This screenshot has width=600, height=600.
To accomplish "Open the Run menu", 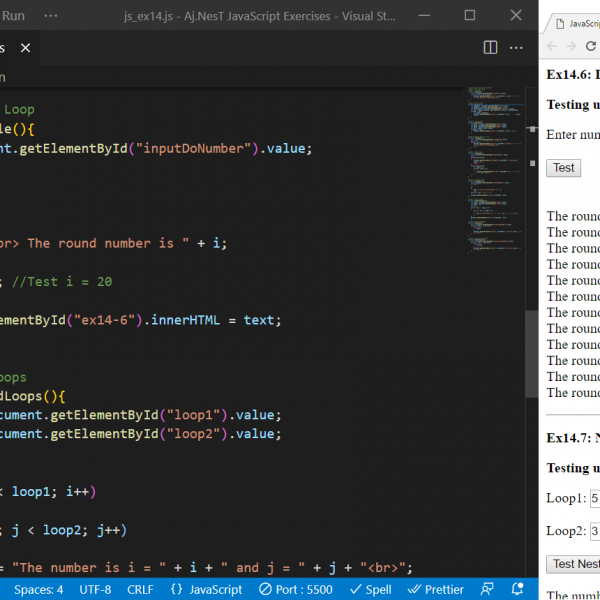I will 14,15.
